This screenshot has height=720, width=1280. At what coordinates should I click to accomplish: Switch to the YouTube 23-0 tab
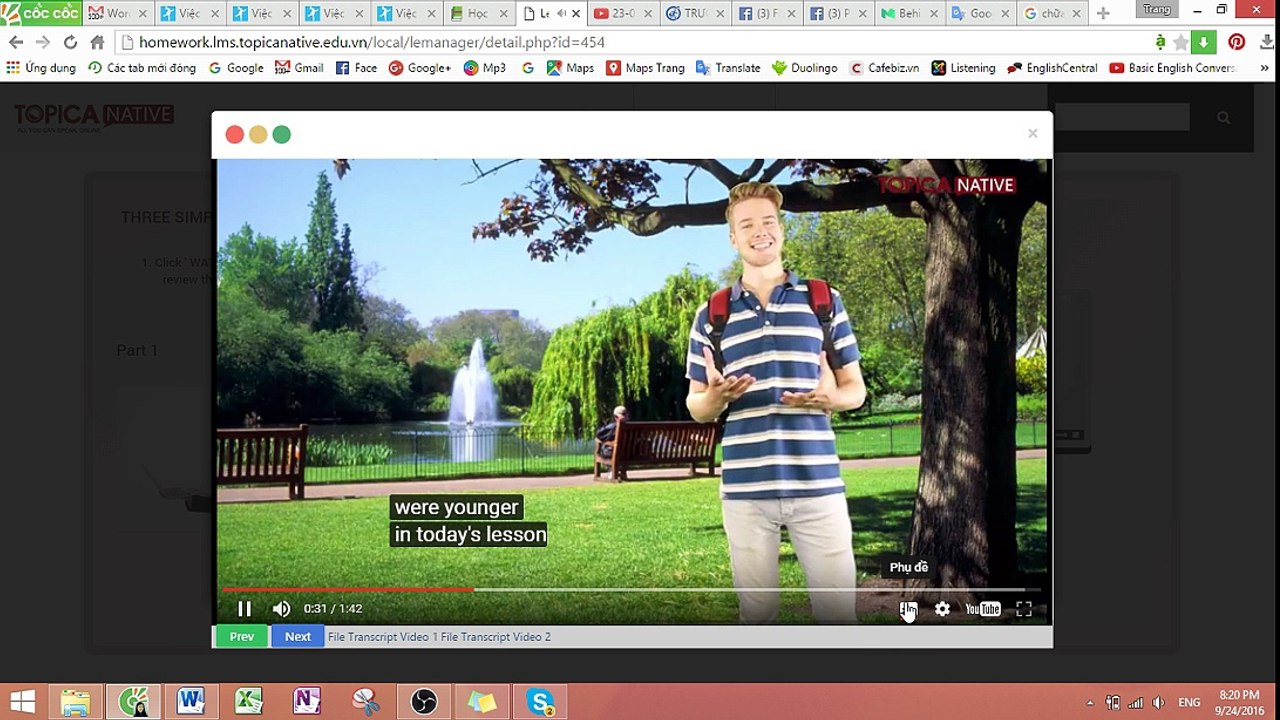pos(621,14)
